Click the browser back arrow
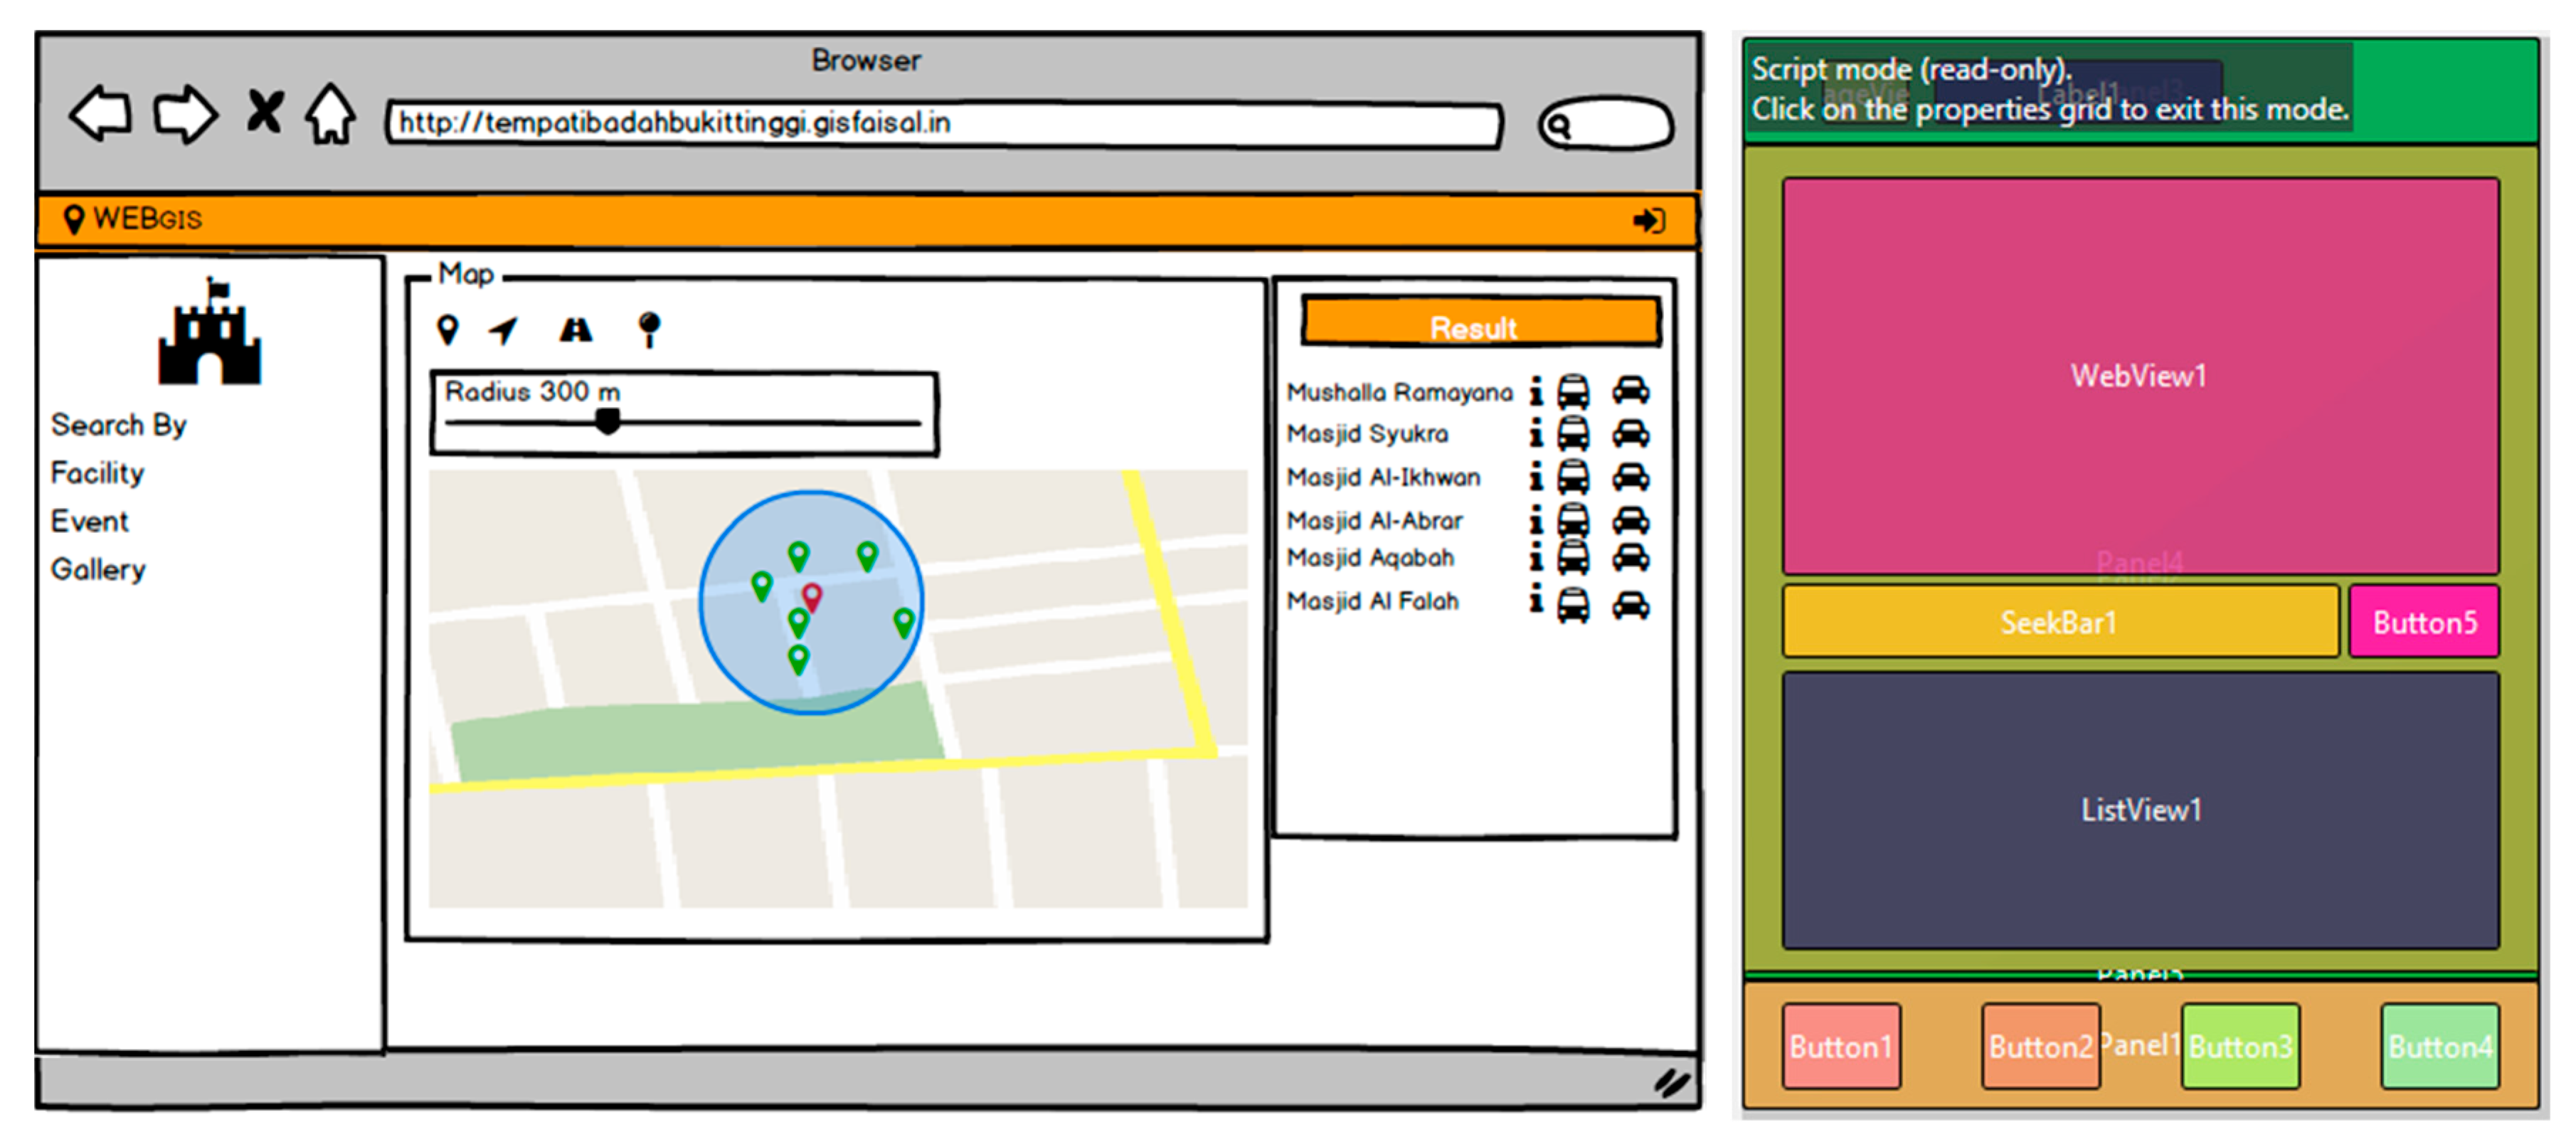The width and height of the screenshot is (2576, 1147). (101, 113)
